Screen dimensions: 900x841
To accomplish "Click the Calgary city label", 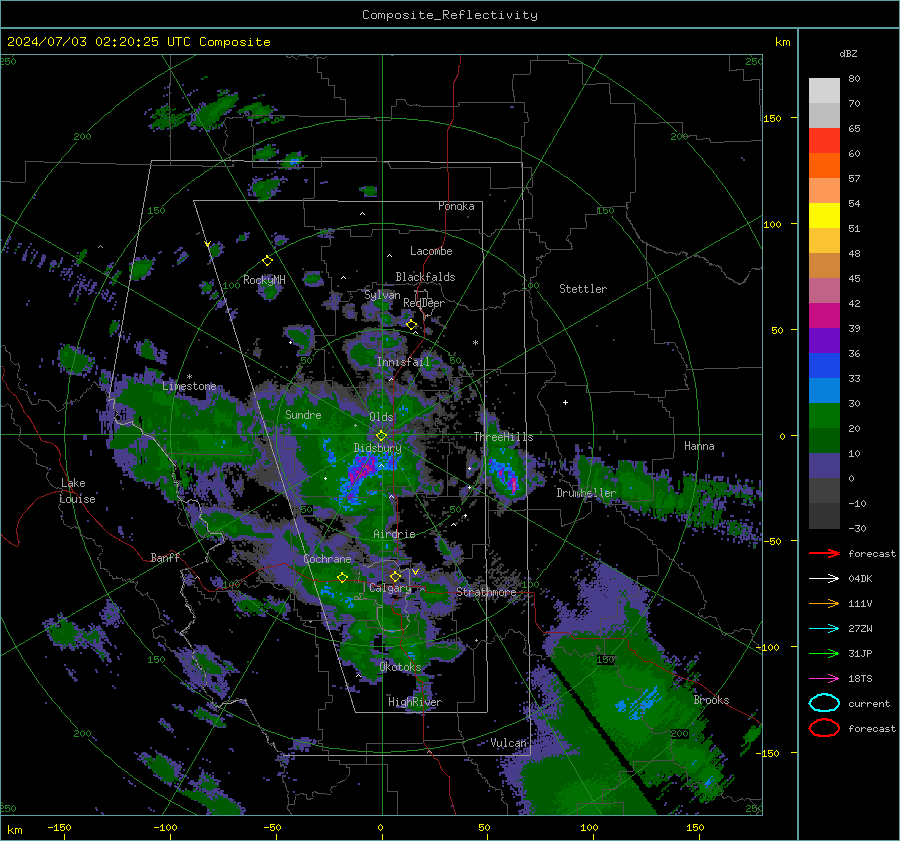I will pos(390,588).
